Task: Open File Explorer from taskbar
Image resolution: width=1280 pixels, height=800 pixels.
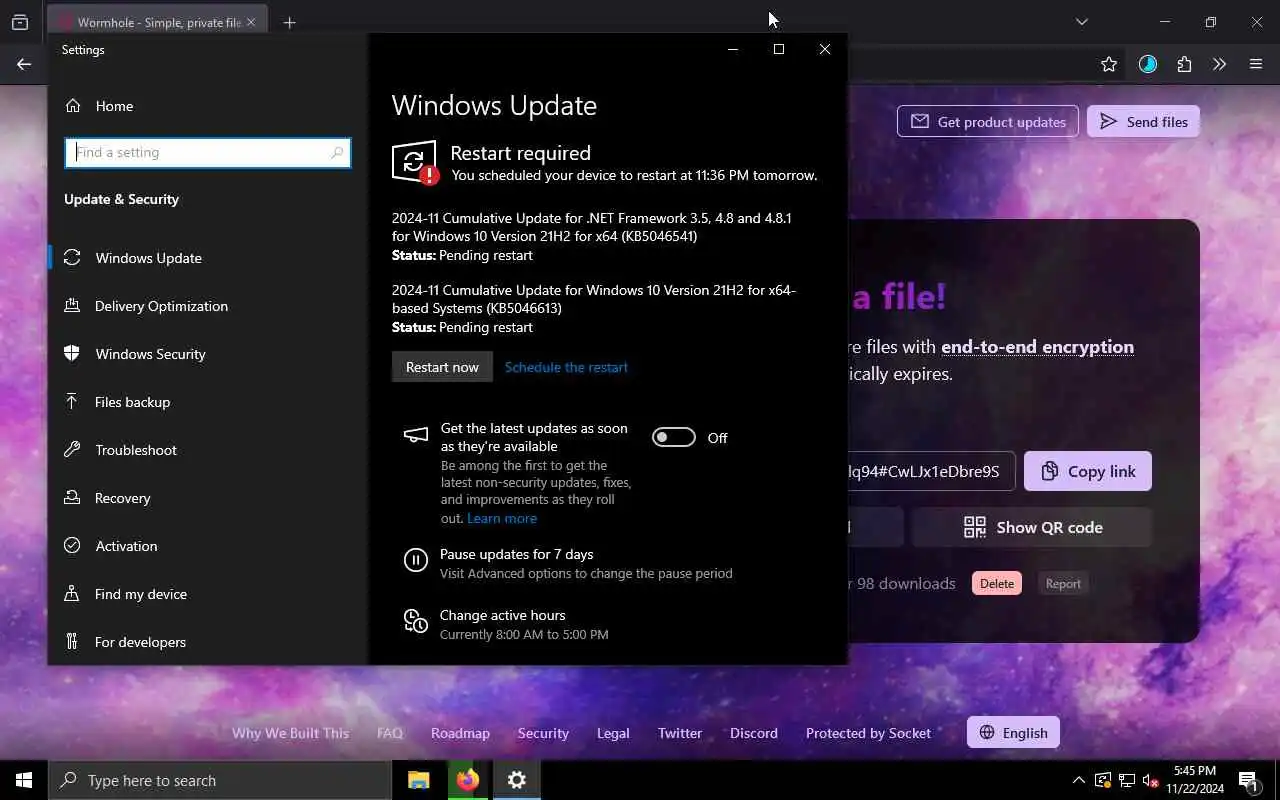Action: click(419, 780)
